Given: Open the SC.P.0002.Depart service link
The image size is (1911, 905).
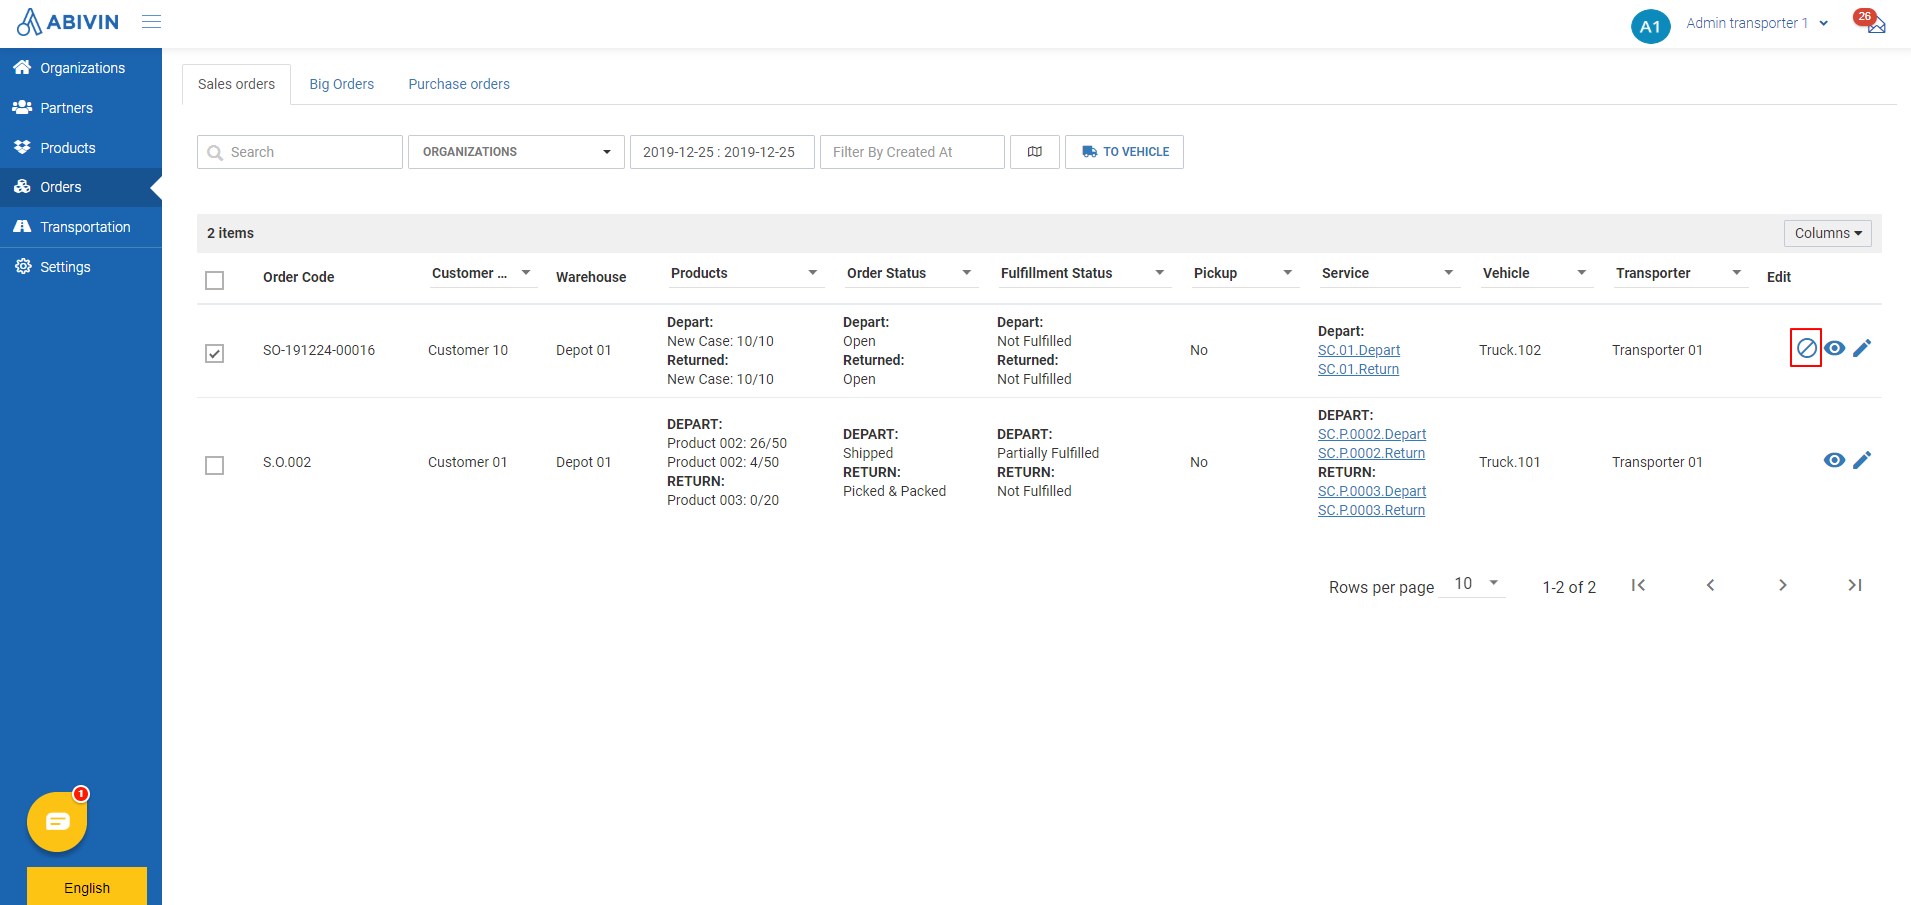Looking at the screenshot, I should pos(1371,434).
